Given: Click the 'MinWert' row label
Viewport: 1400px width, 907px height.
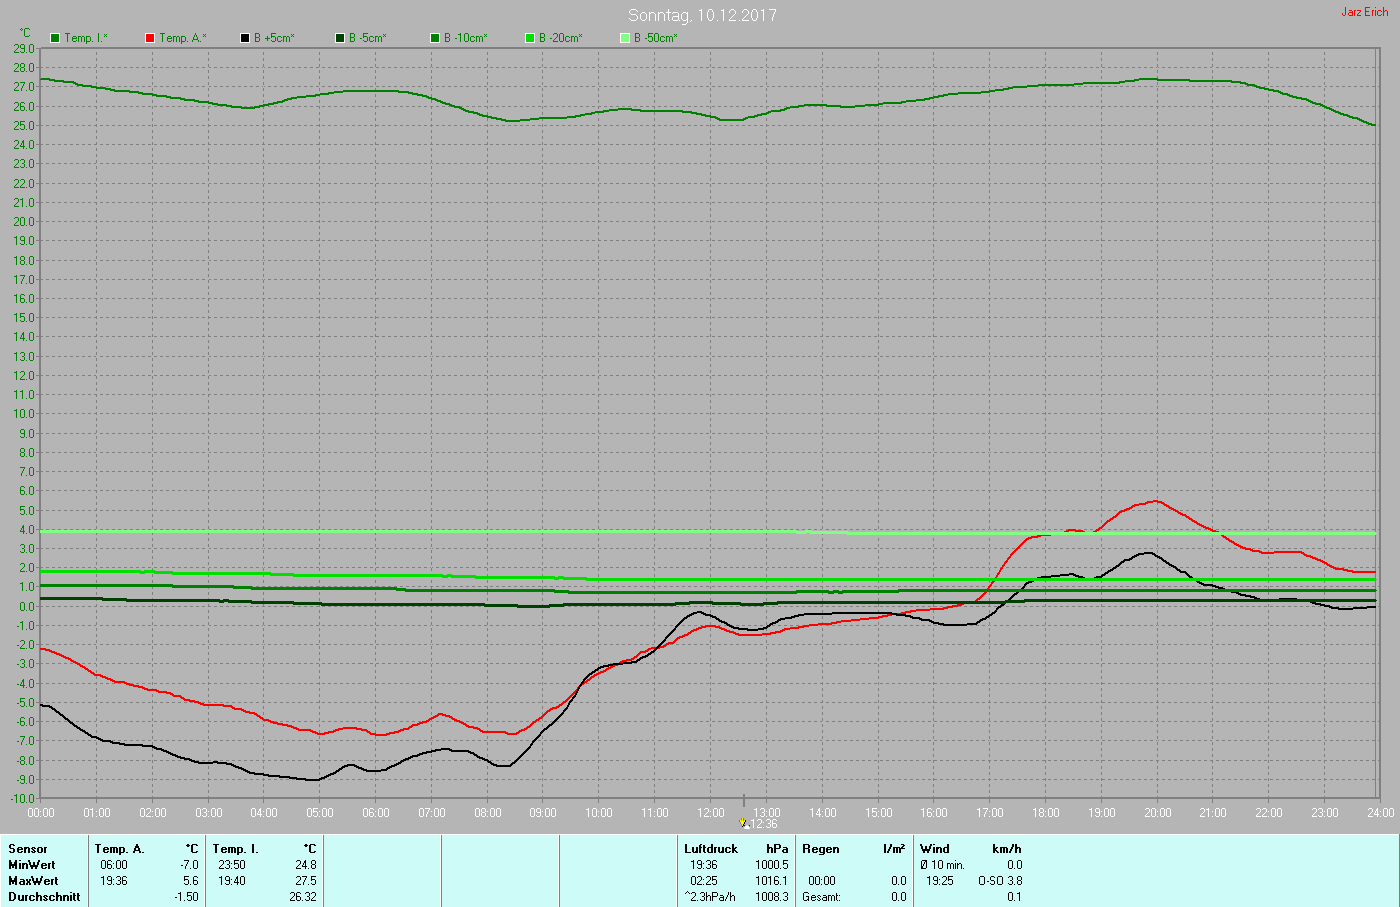Looking at the screenshot, I should click(32, 865).
